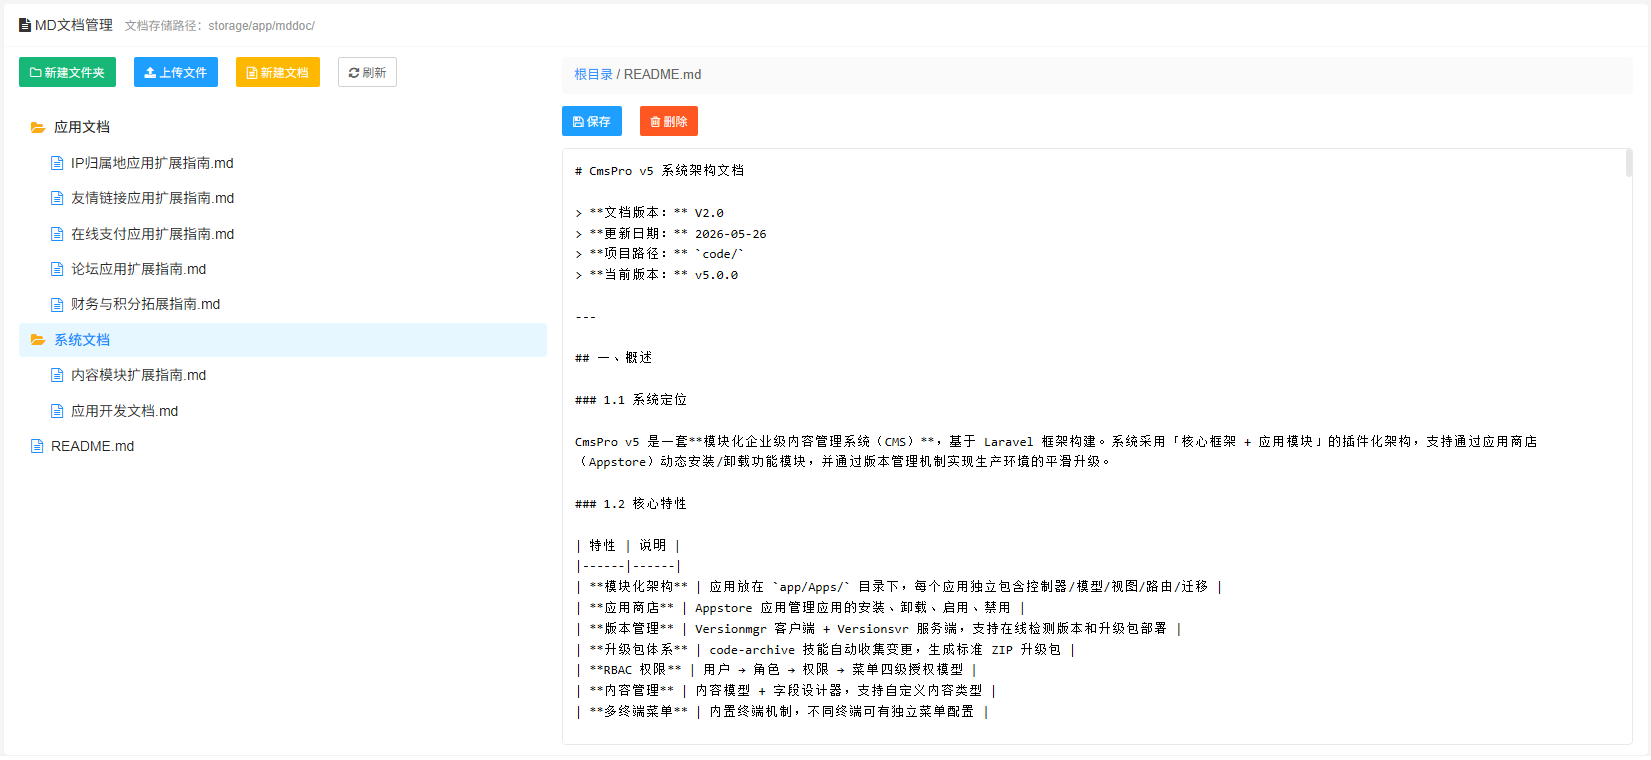
Task: Click the heading line '# CmsPro v5 系统架构文档'
Action: click(x=659, y=171)
